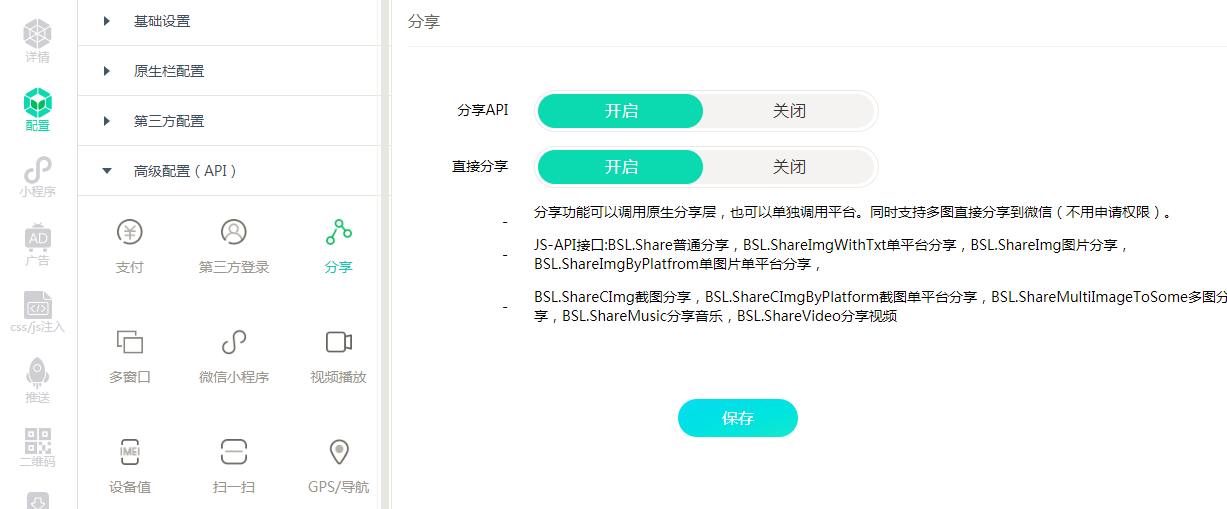Open the 高级配置（API）menu row
This screenshot has width=1227, height=509.
click(x=229, y=171)
